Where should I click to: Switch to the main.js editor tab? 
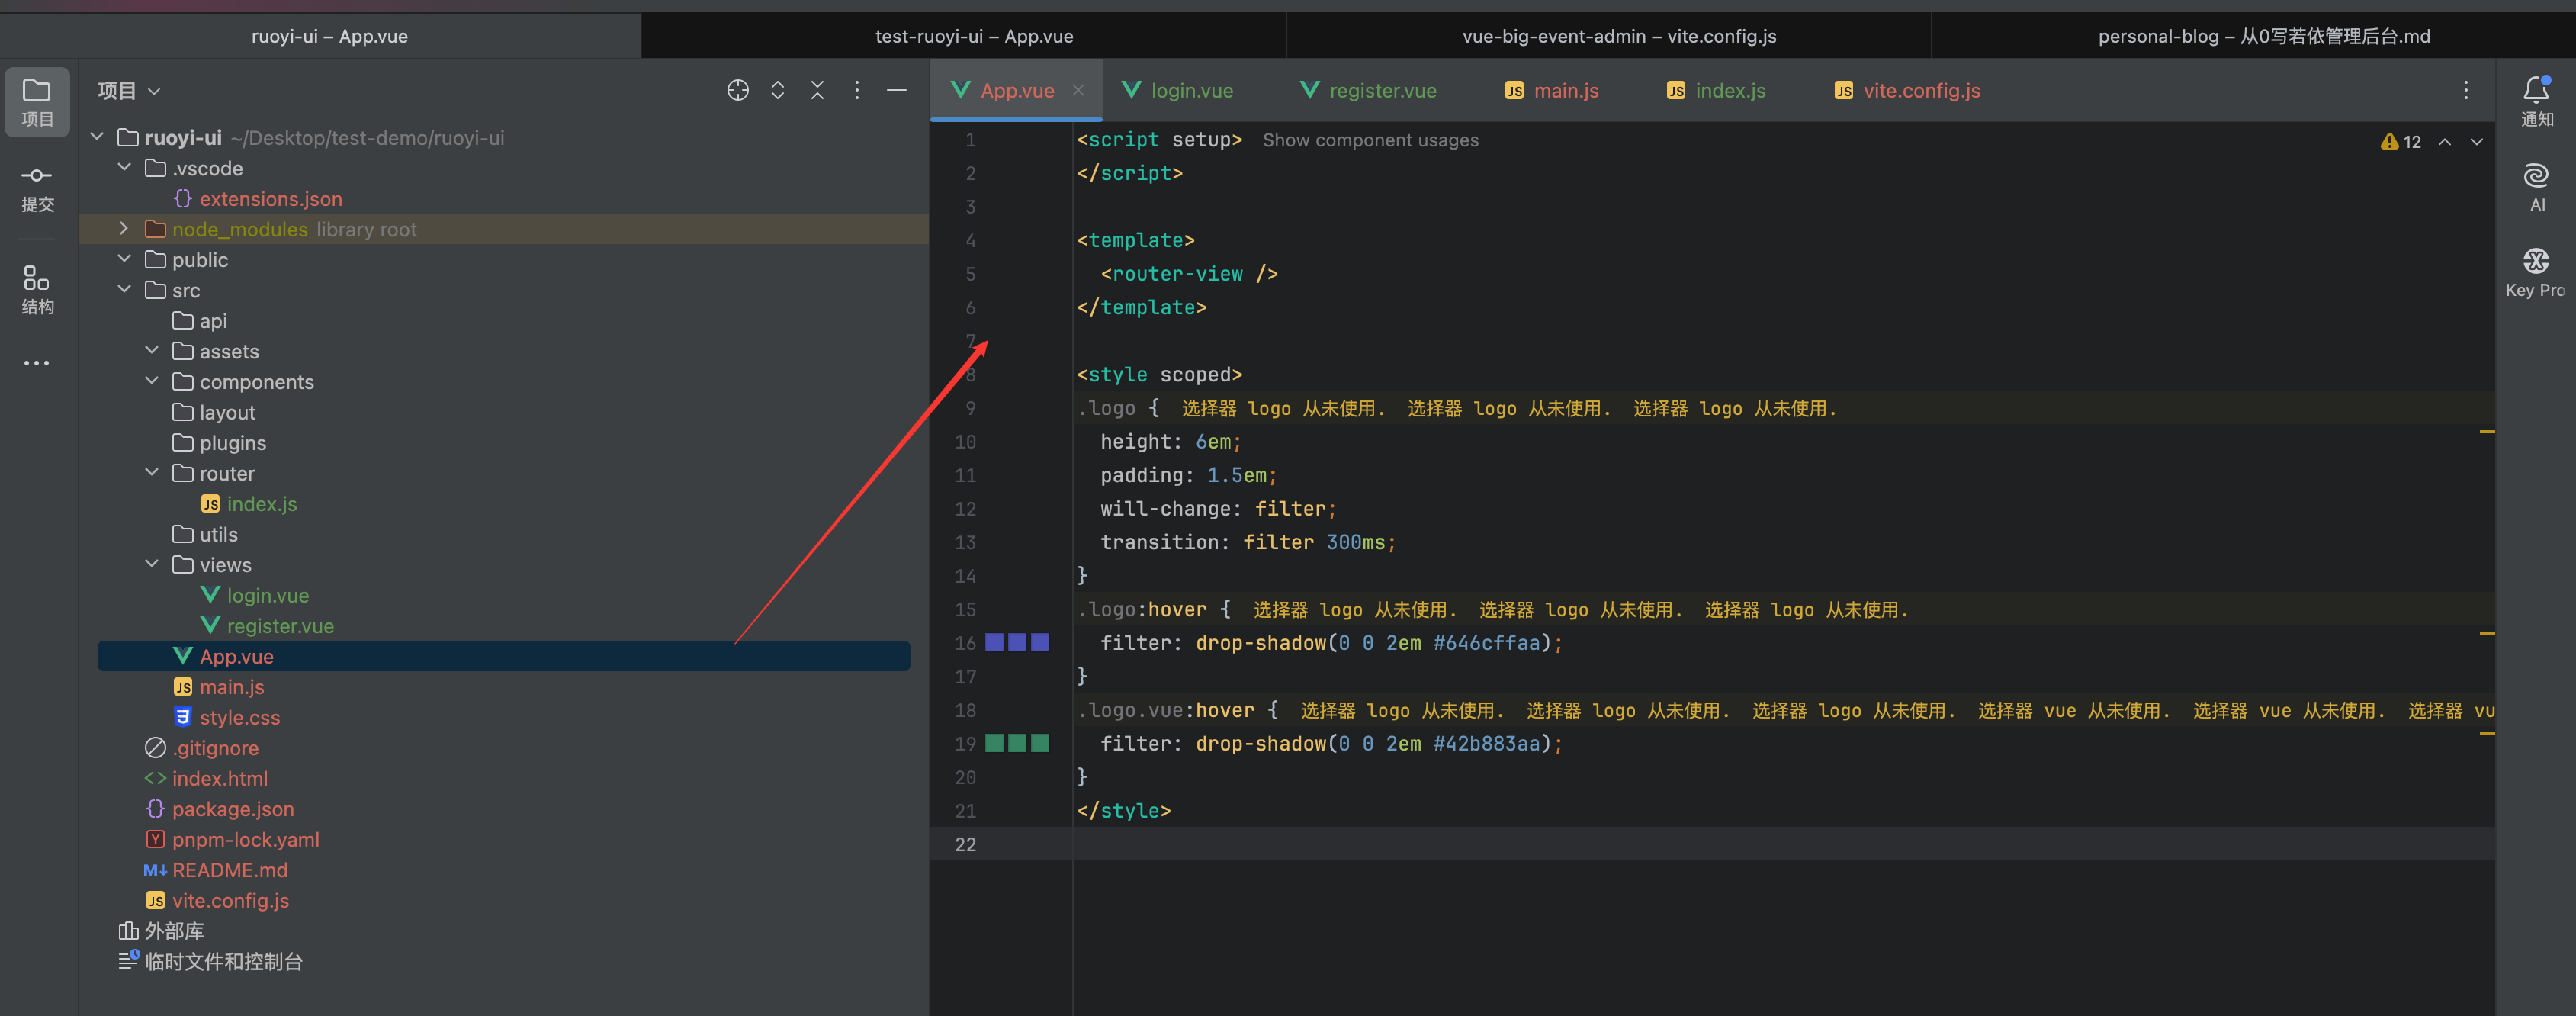click(1552, 90)
